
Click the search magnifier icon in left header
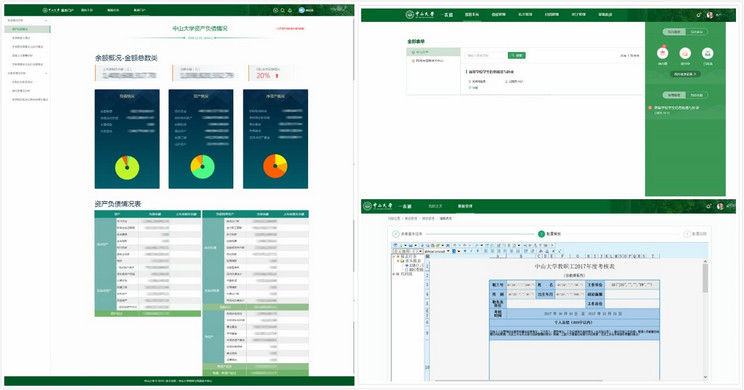coord(283,10)
